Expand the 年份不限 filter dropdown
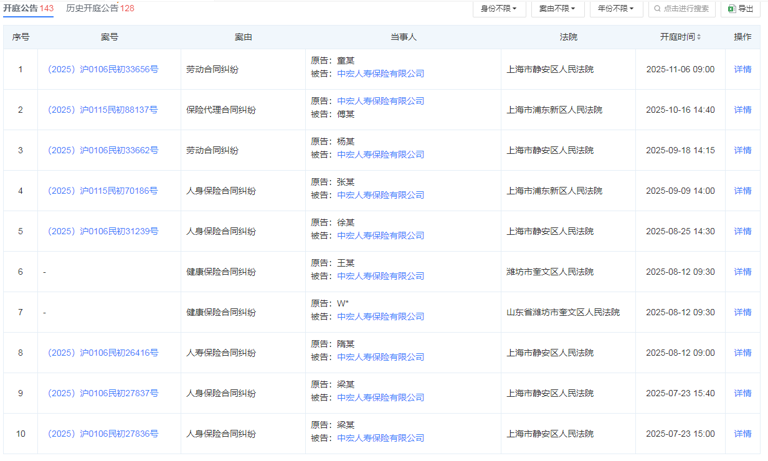This screenshot has width=768, height=461. pyautogui.click(x=616, y=8)
